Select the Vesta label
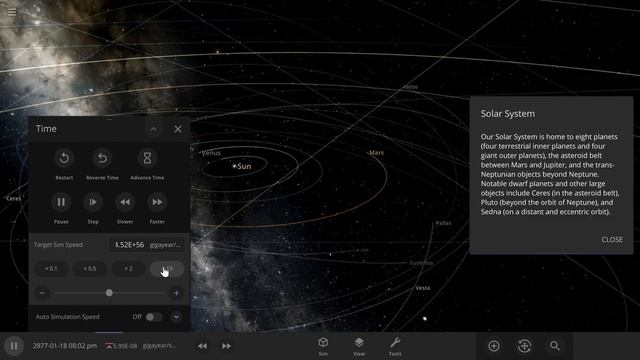Image resolution: width=640 pixels, height=360 pixels. coord(422,288)
